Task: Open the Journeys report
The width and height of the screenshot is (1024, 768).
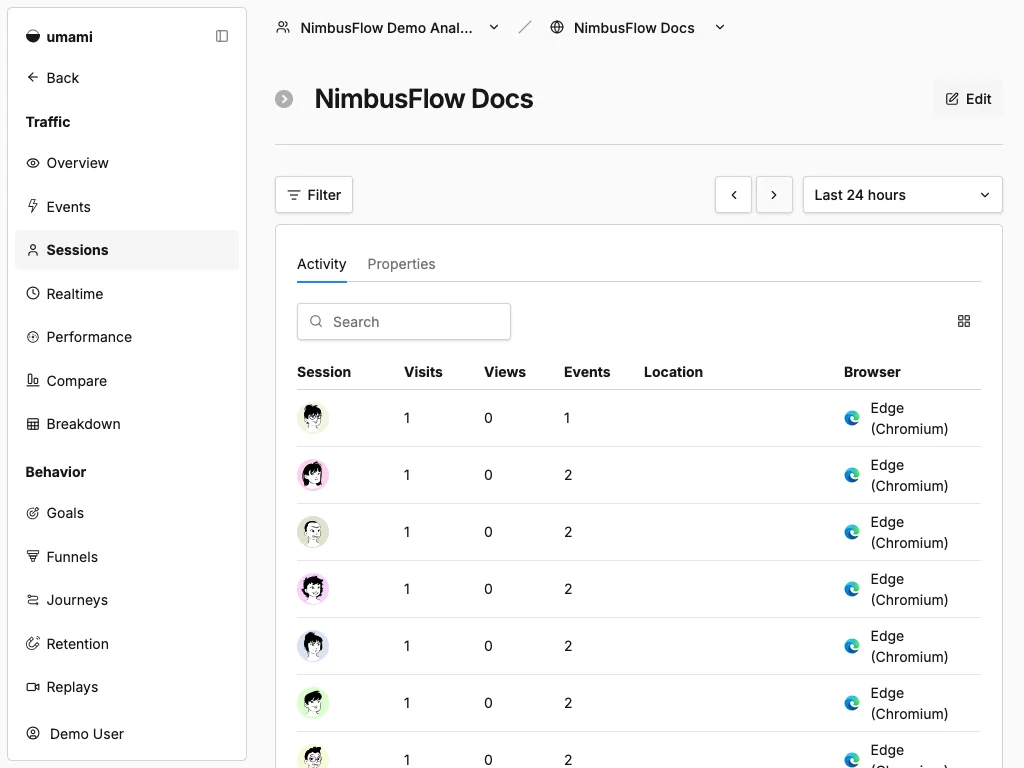Action: tap(127, 600)
